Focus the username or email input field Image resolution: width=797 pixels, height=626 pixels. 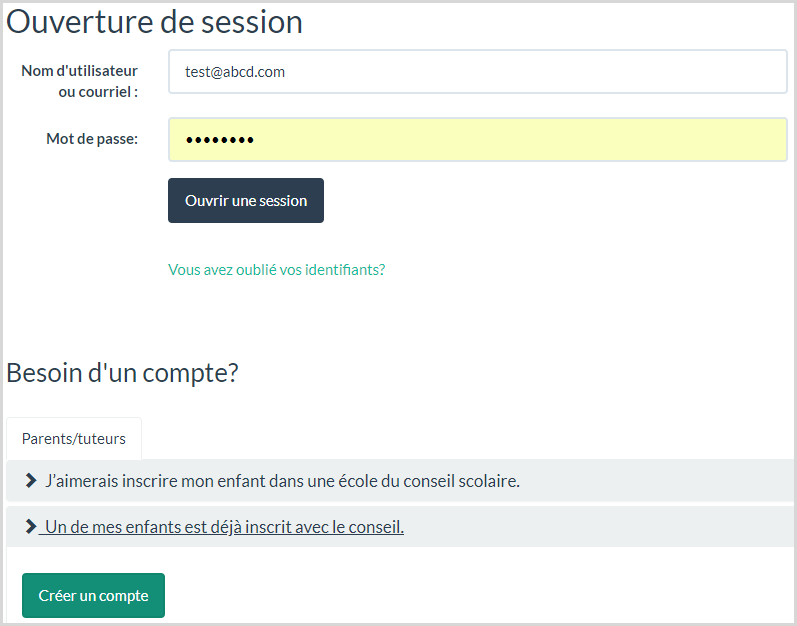pyautogui.click(x=477, y=72)
